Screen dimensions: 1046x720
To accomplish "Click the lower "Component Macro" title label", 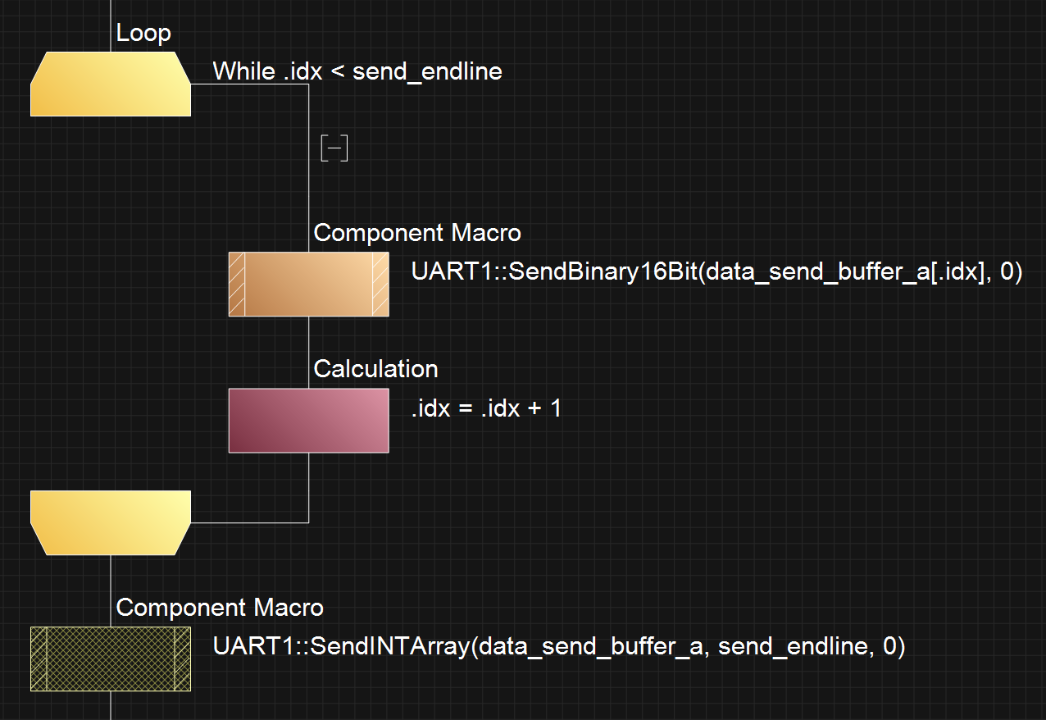I will [x=219, y=607].
